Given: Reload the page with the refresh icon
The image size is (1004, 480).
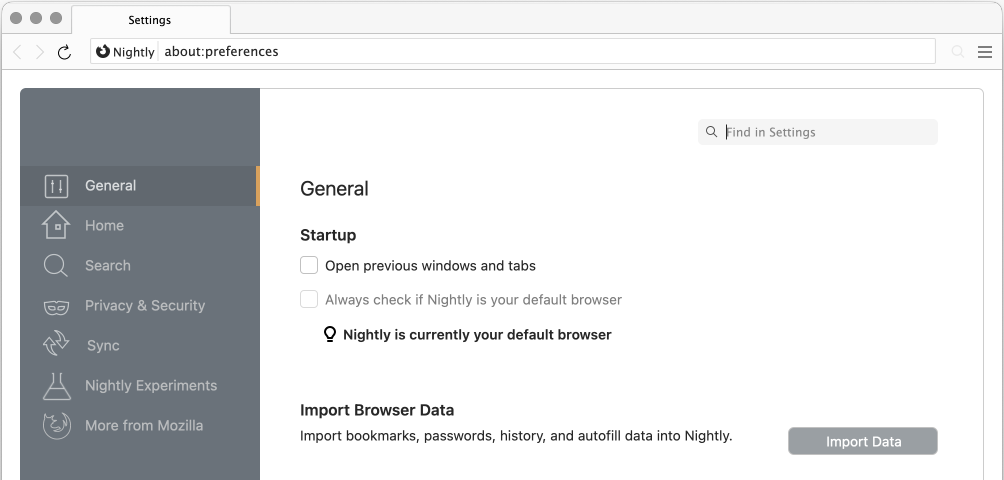Looking at the screenshot, I should (65, 52).
